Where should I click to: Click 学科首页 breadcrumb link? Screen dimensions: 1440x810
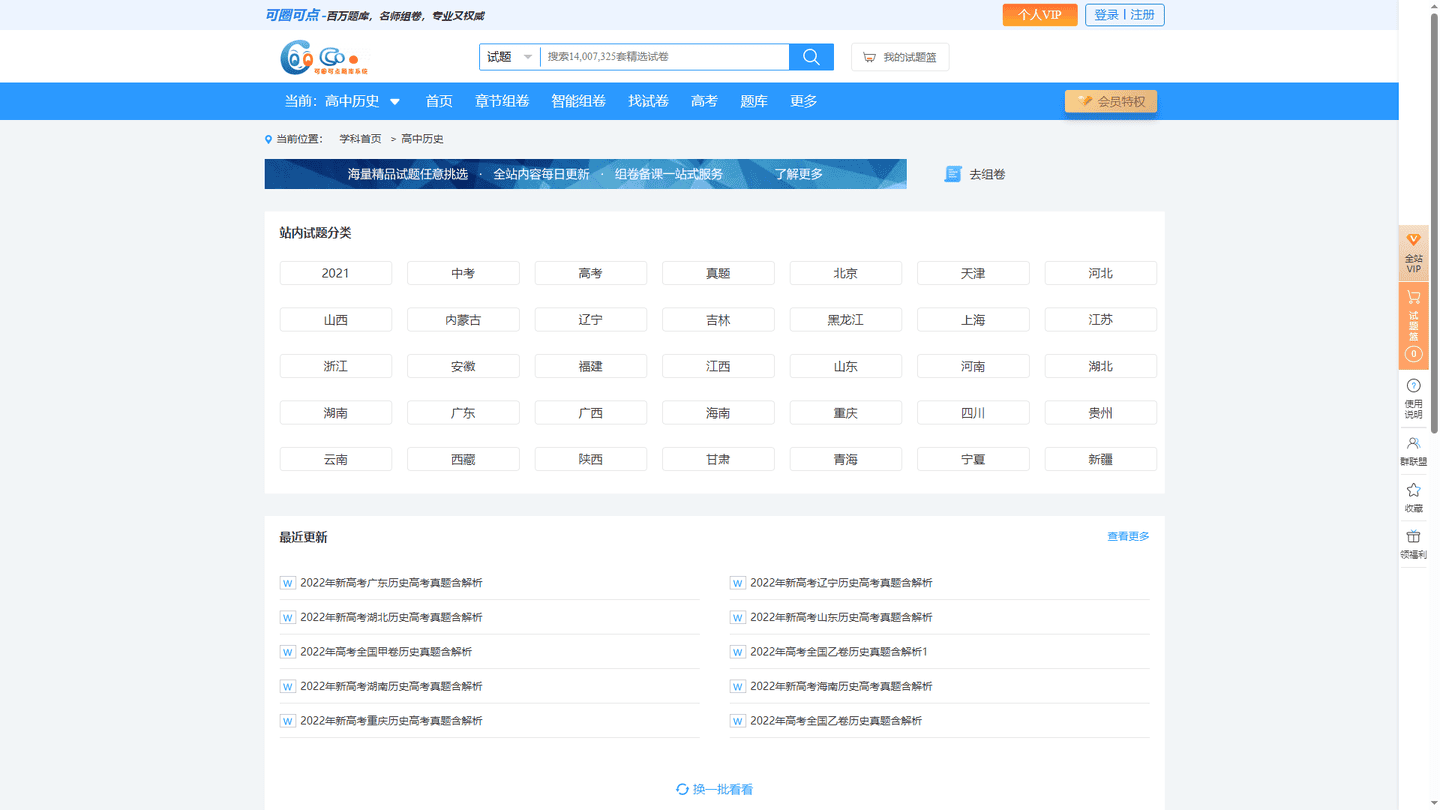pos(360,139)
